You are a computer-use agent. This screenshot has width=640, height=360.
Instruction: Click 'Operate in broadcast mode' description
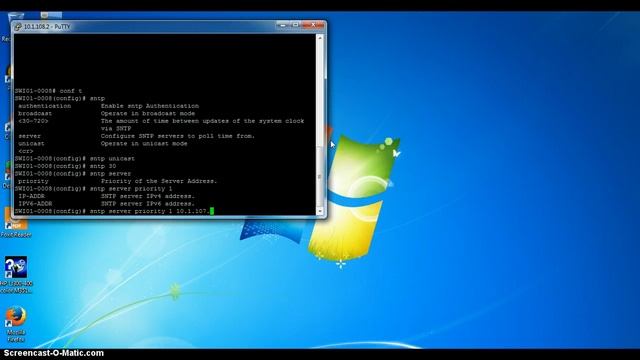148,113
